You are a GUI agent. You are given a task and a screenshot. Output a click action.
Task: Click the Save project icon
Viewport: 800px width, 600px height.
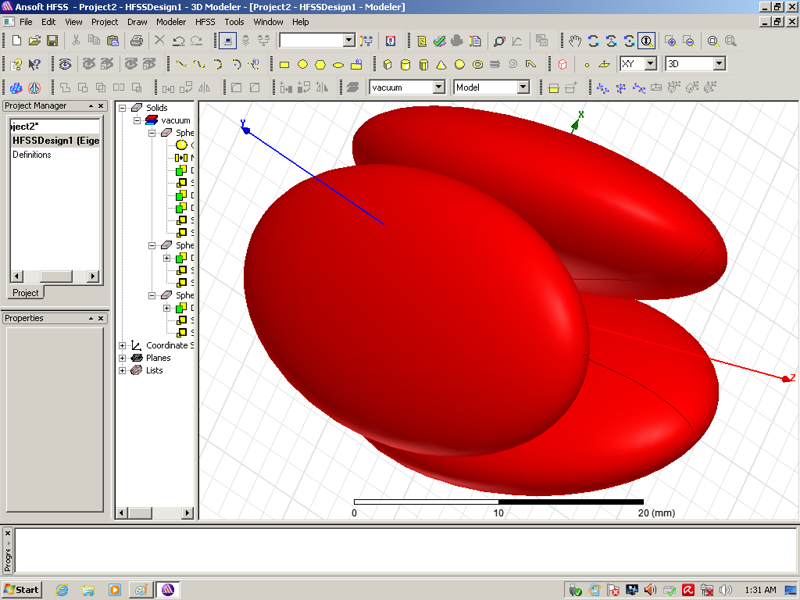(52, 41)
